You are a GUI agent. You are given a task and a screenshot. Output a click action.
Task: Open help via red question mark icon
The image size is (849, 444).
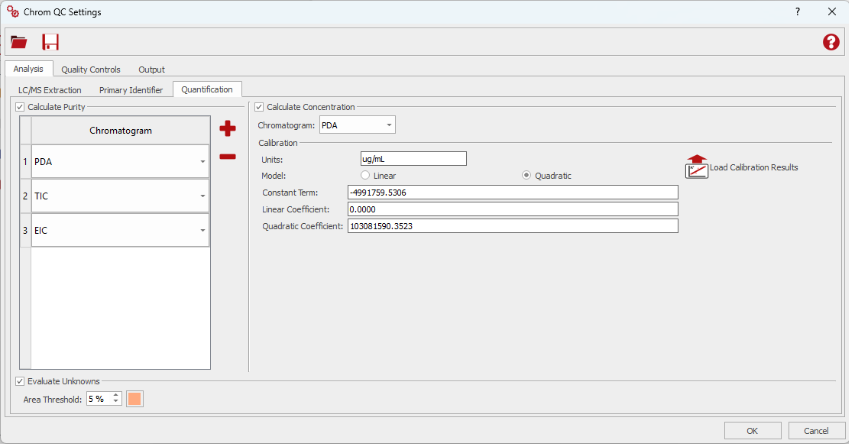[x=830, y=42]
